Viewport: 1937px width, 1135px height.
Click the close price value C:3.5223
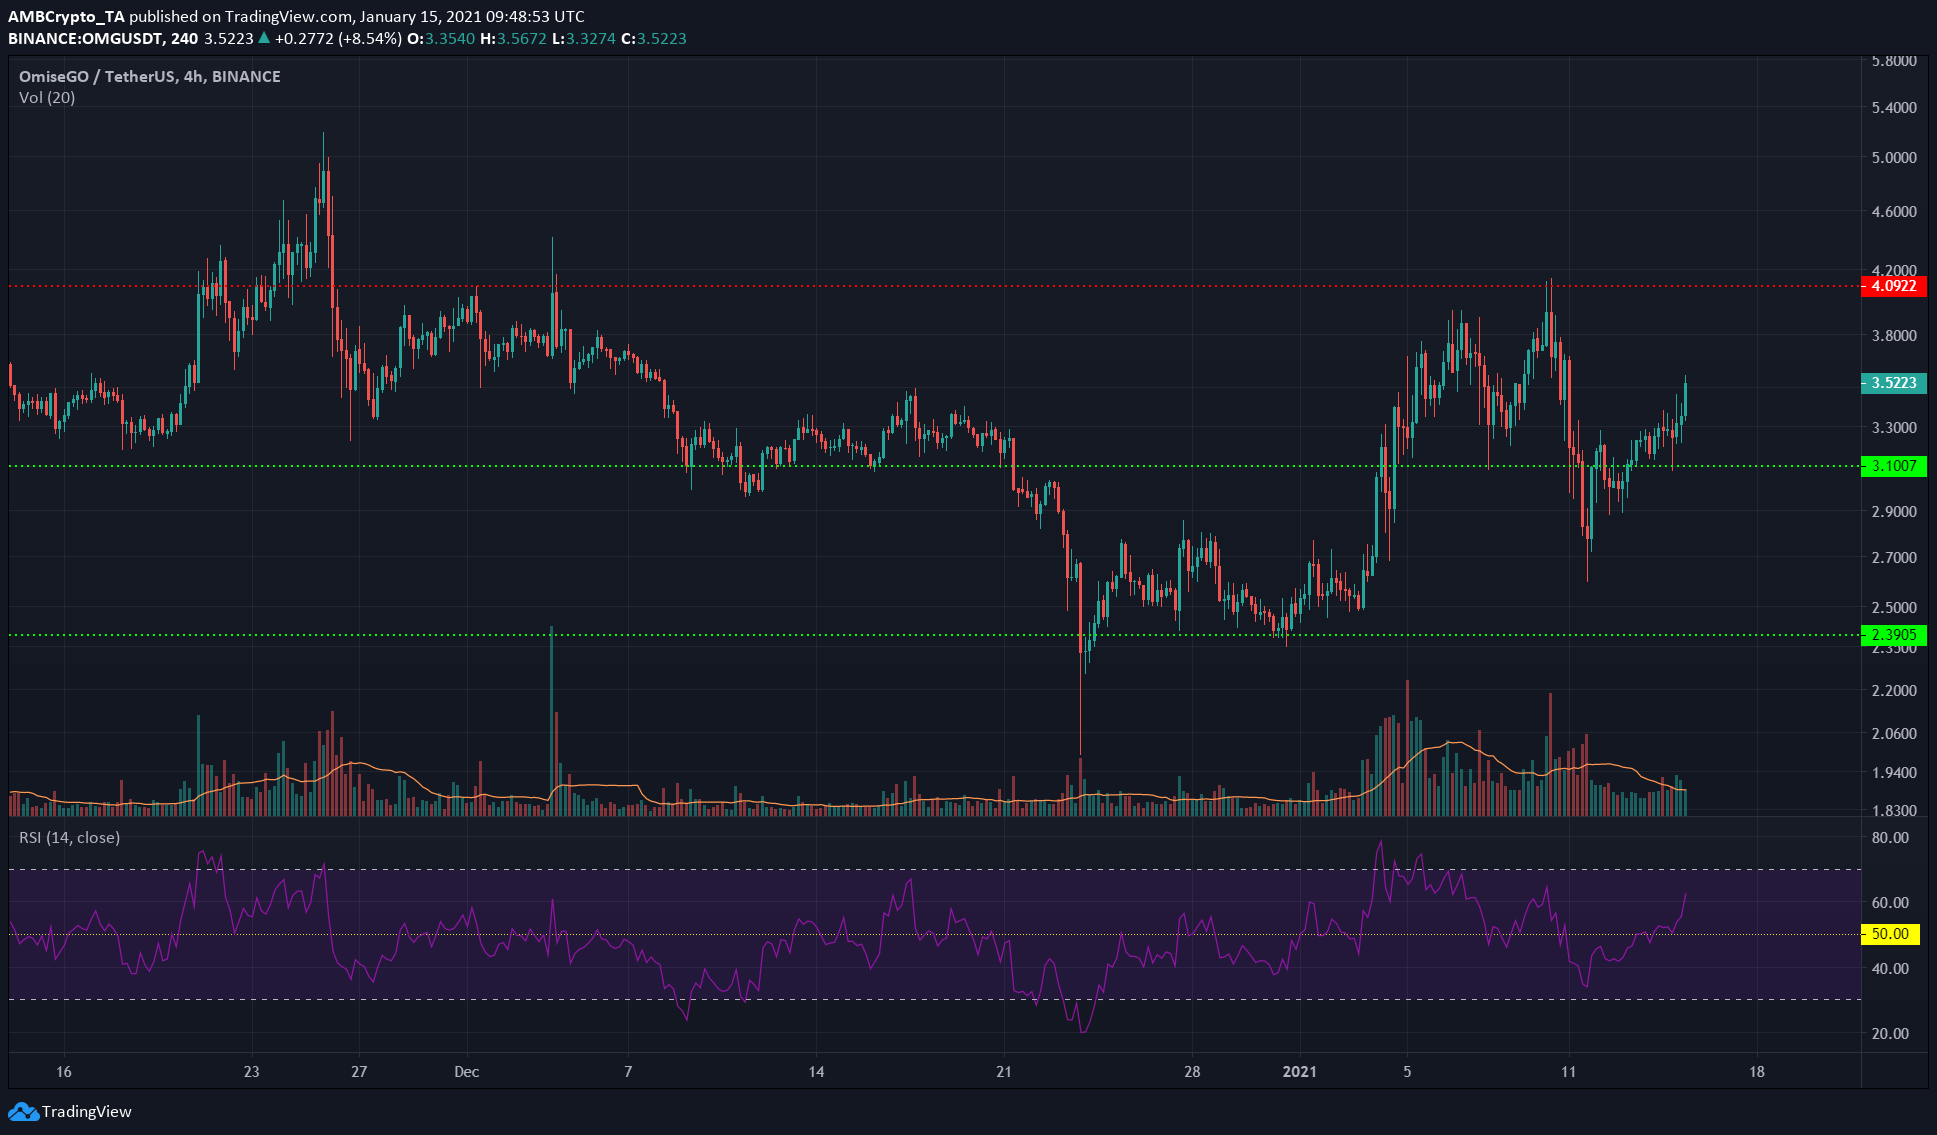point(654,38)
